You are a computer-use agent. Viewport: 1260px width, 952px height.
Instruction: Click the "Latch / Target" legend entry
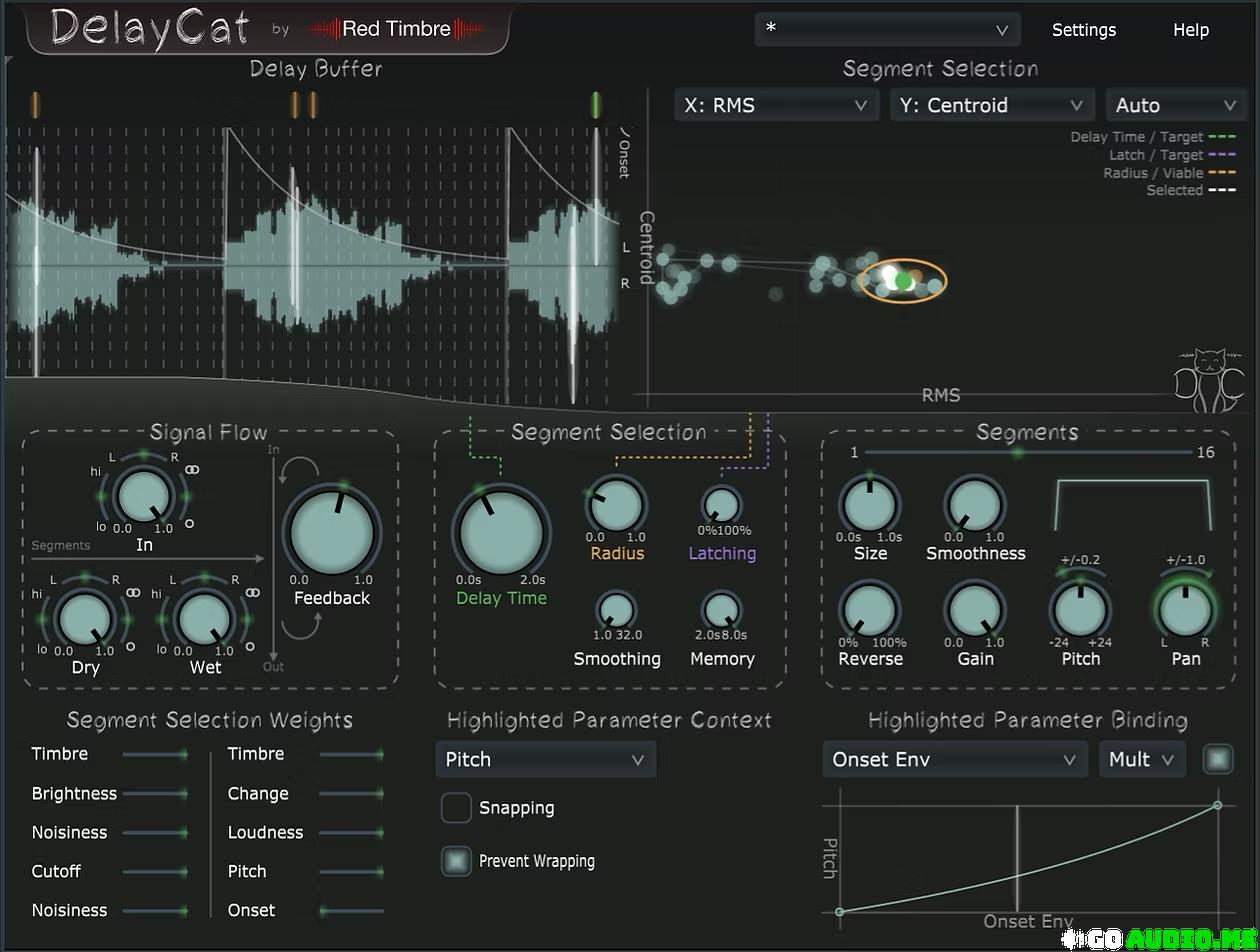(x=1172, y=155)
